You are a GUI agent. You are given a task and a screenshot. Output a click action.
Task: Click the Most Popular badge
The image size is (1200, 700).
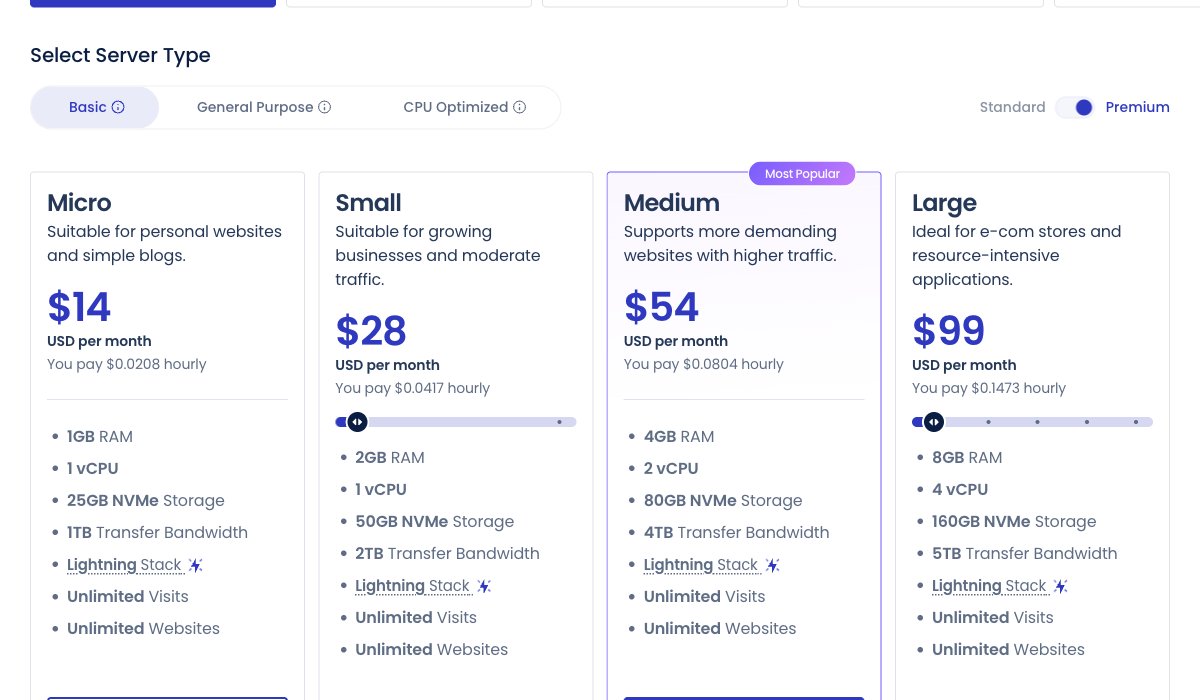(x=802, y=174)
